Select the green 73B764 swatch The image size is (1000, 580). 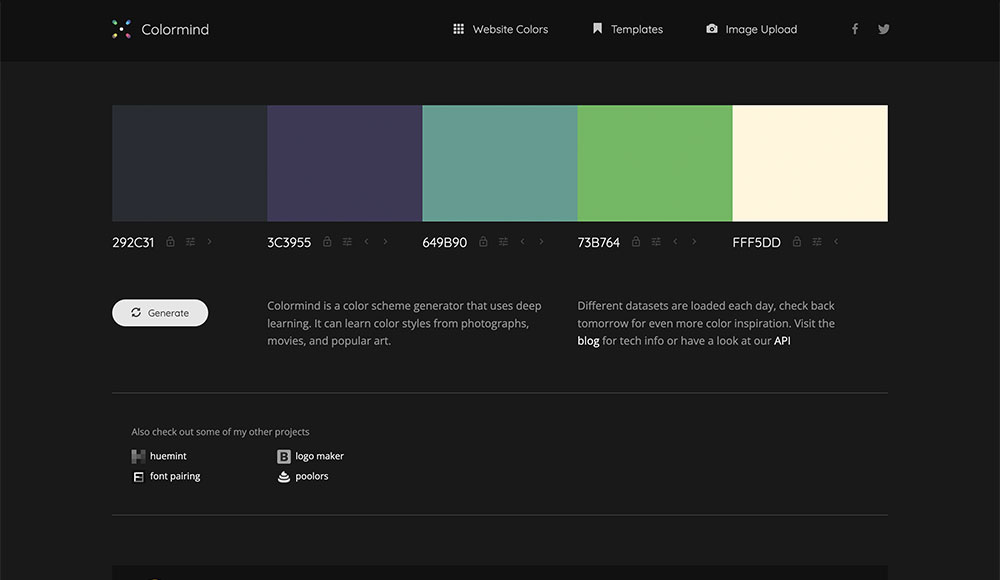(655, 162)
